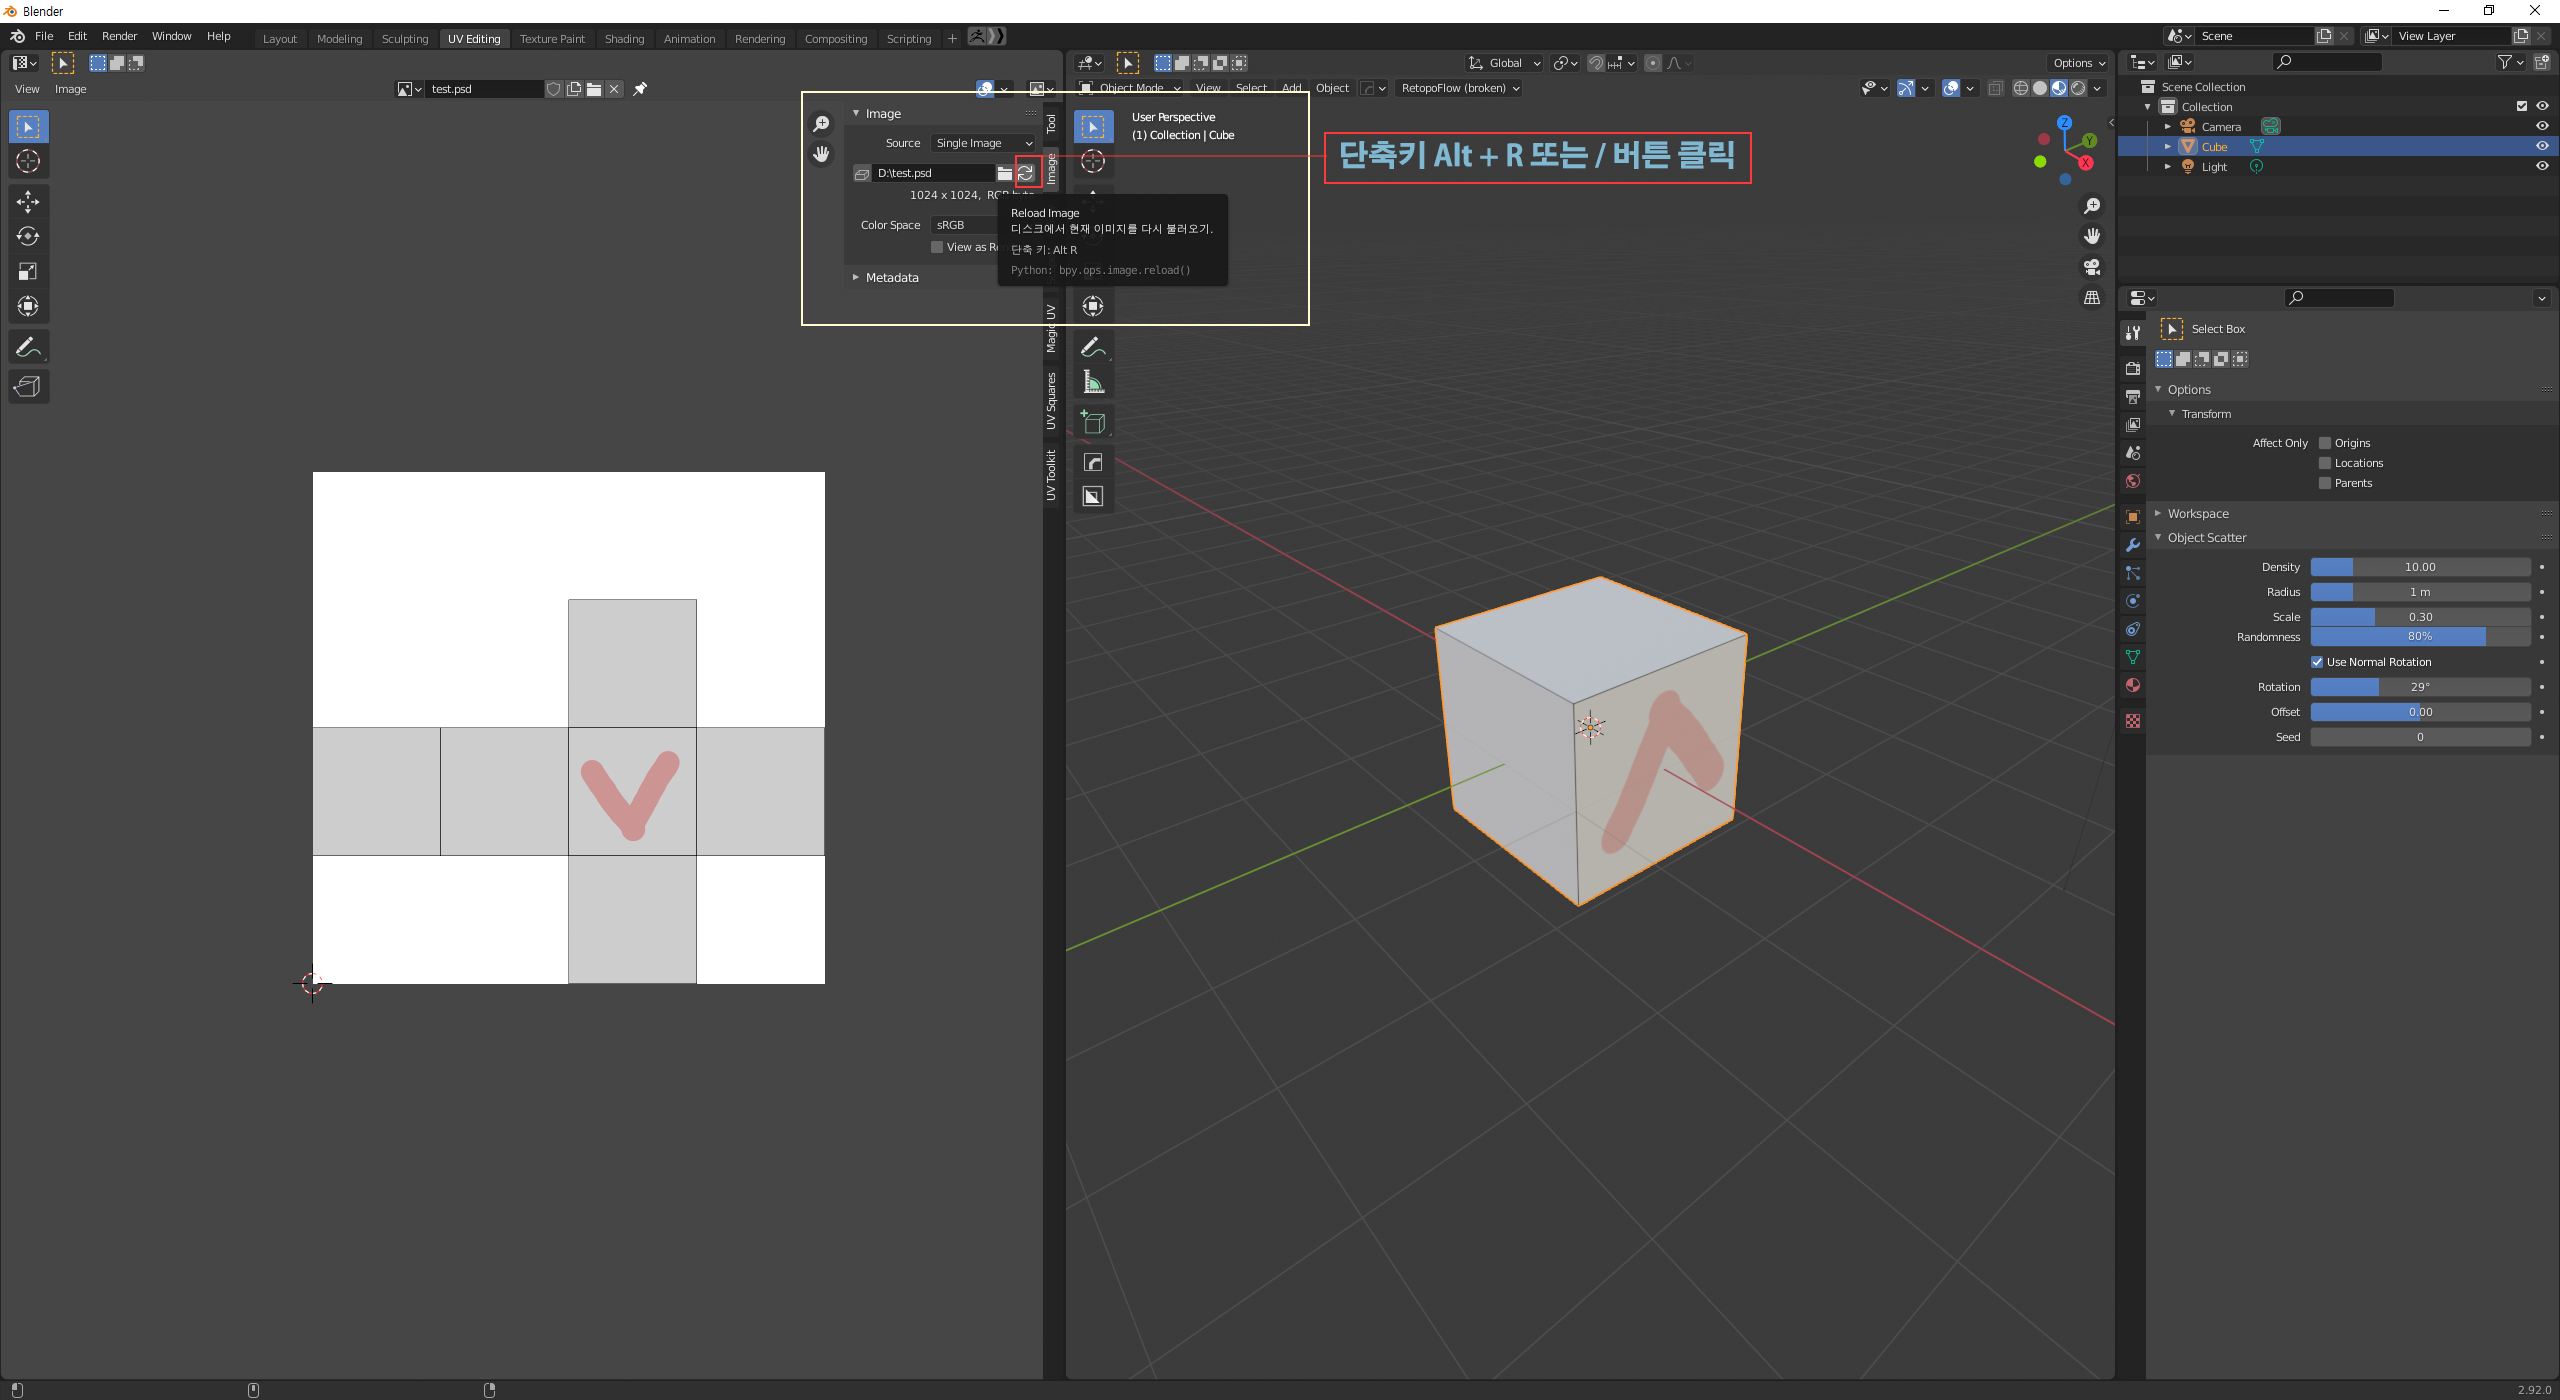Disable Use Normal Rotation checkbox
This screenshot has width=2560, height=1400.
[x=2316, y=662]
